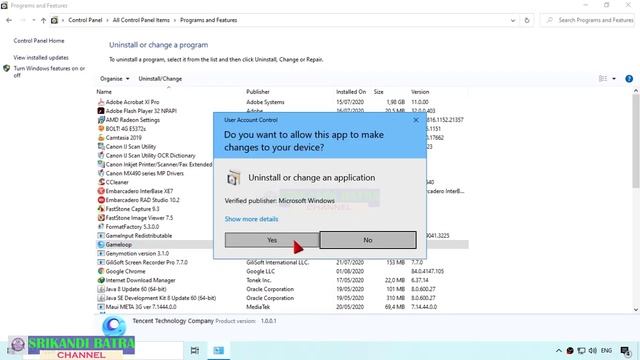The width and height of the screenshot is (640, 360).
Task: Click Control Panel taskbar button
Action: coord(219,350)
